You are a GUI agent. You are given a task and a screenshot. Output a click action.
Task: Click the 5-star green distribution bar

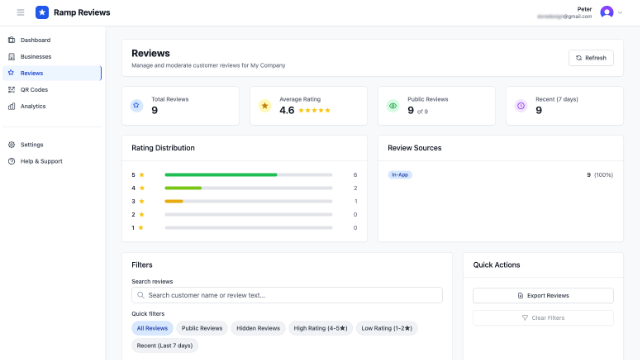(x=221, y=175)
